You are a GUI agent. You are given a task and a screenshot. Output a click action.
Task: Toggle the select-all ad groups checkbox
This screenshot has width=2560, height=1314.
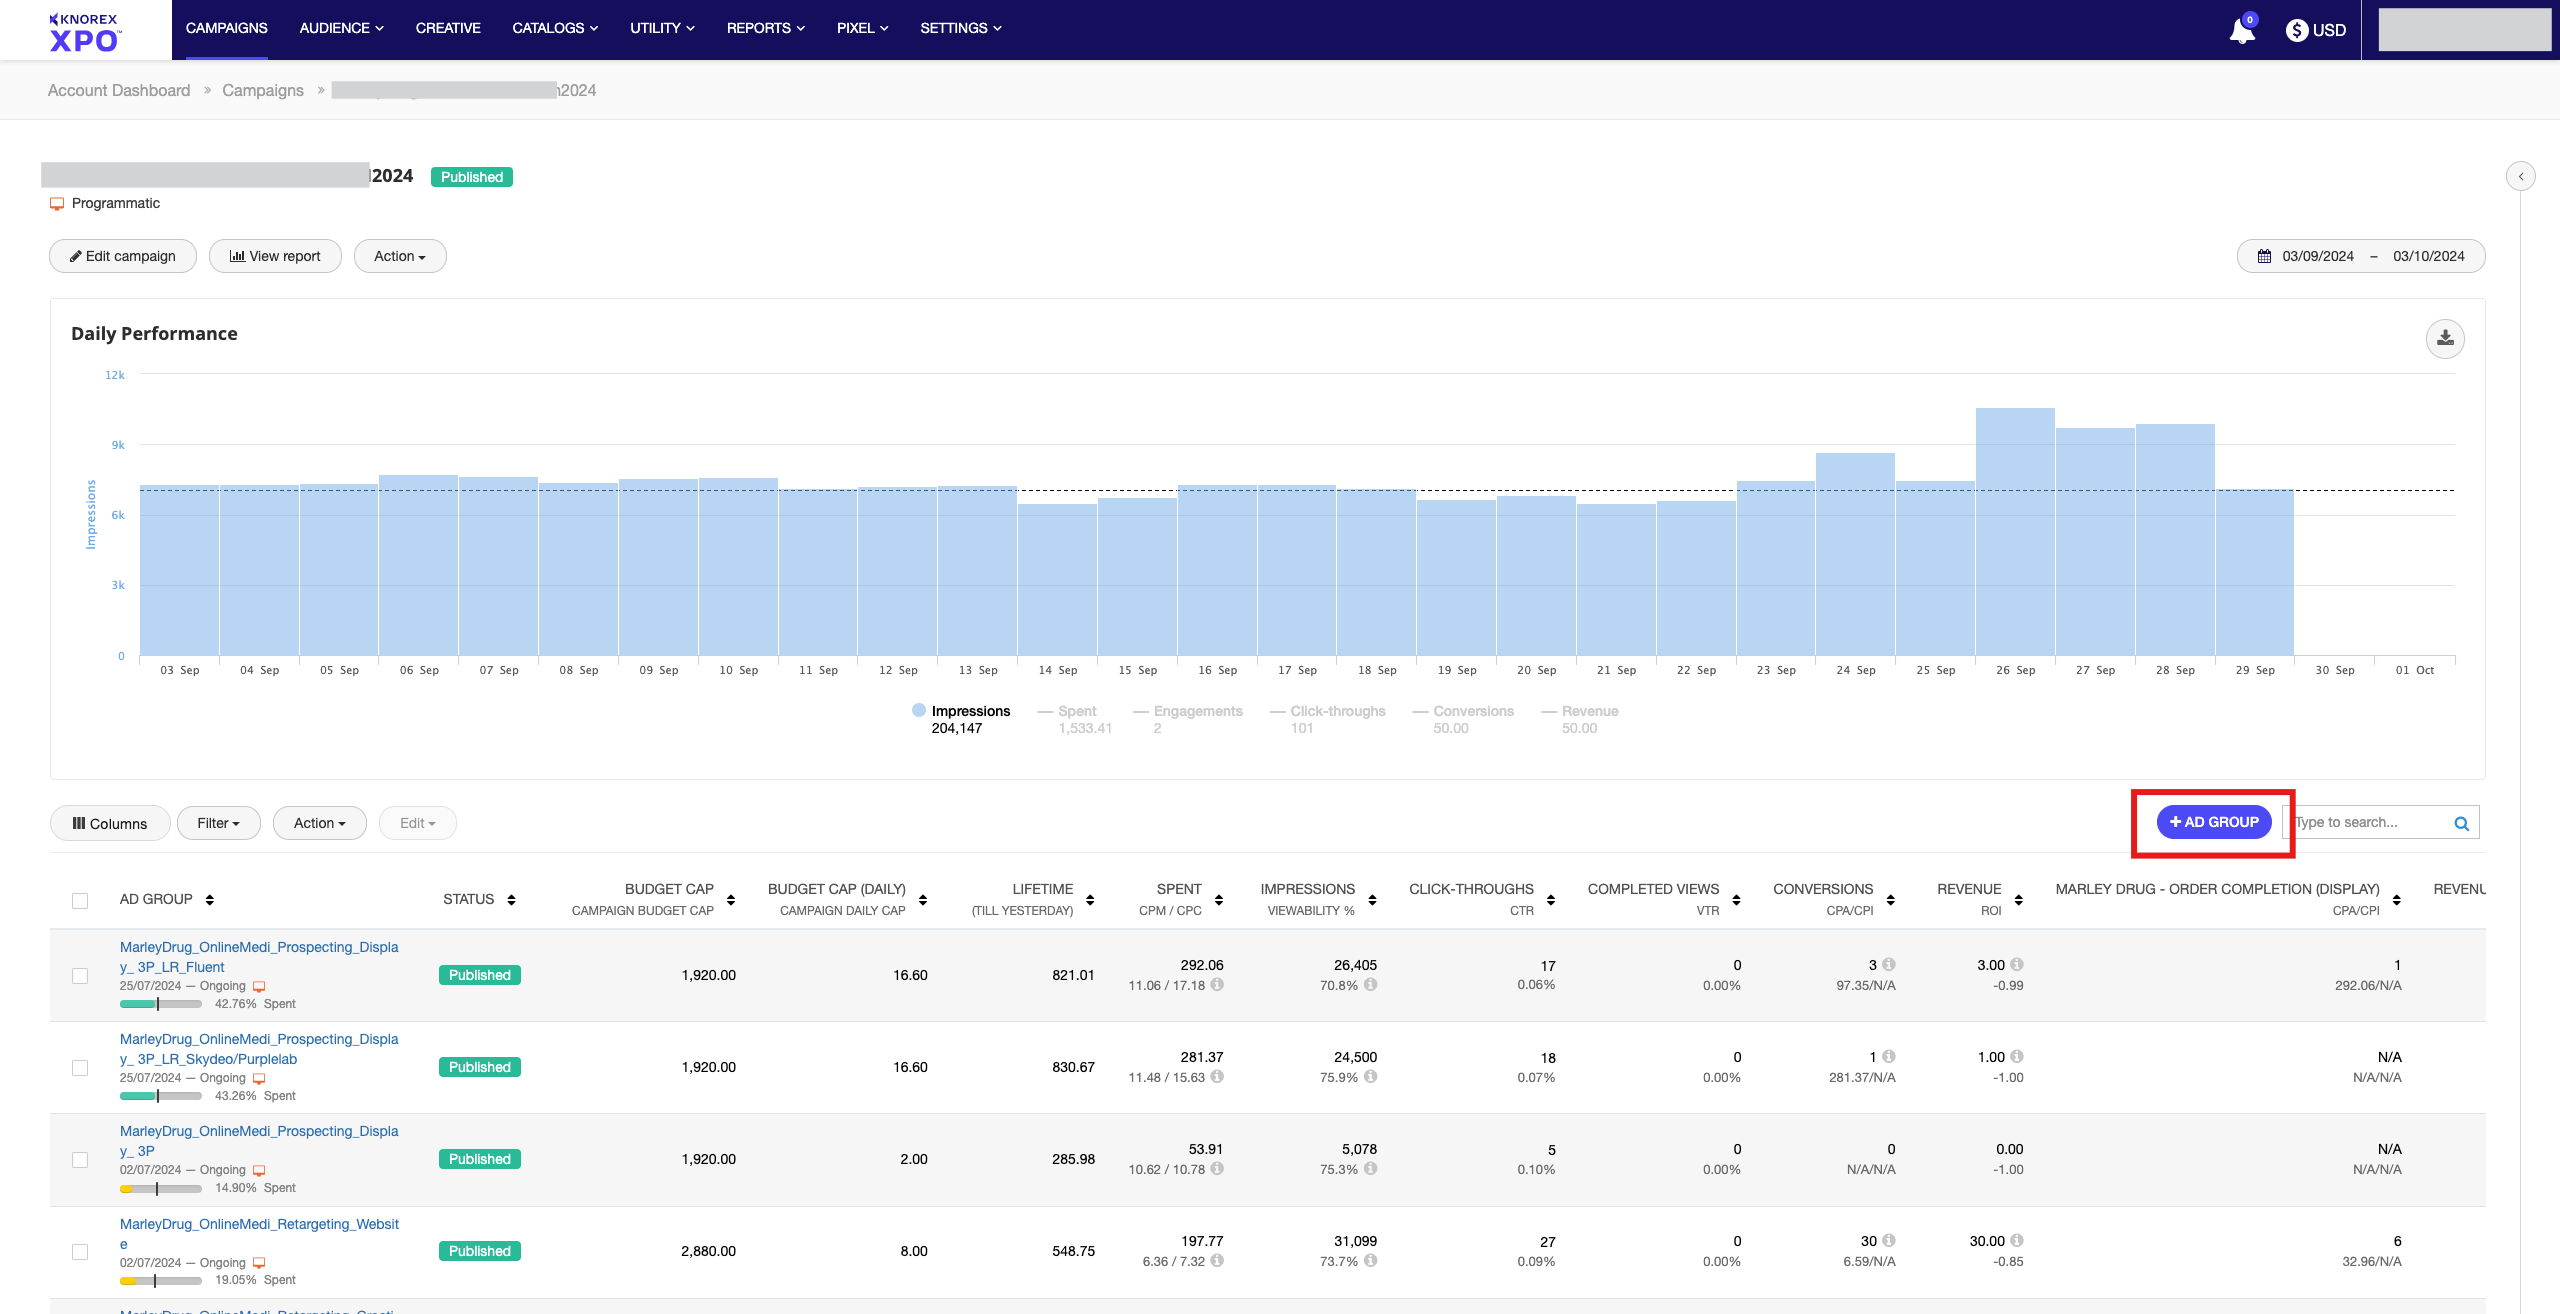pos(80,900)
